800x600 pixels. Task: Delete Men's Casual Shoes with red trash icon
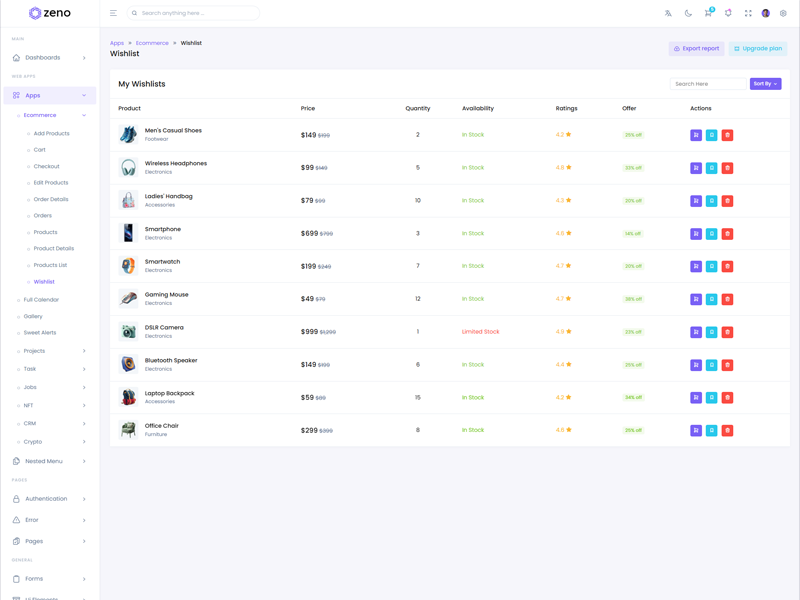(x=727, y=135)
